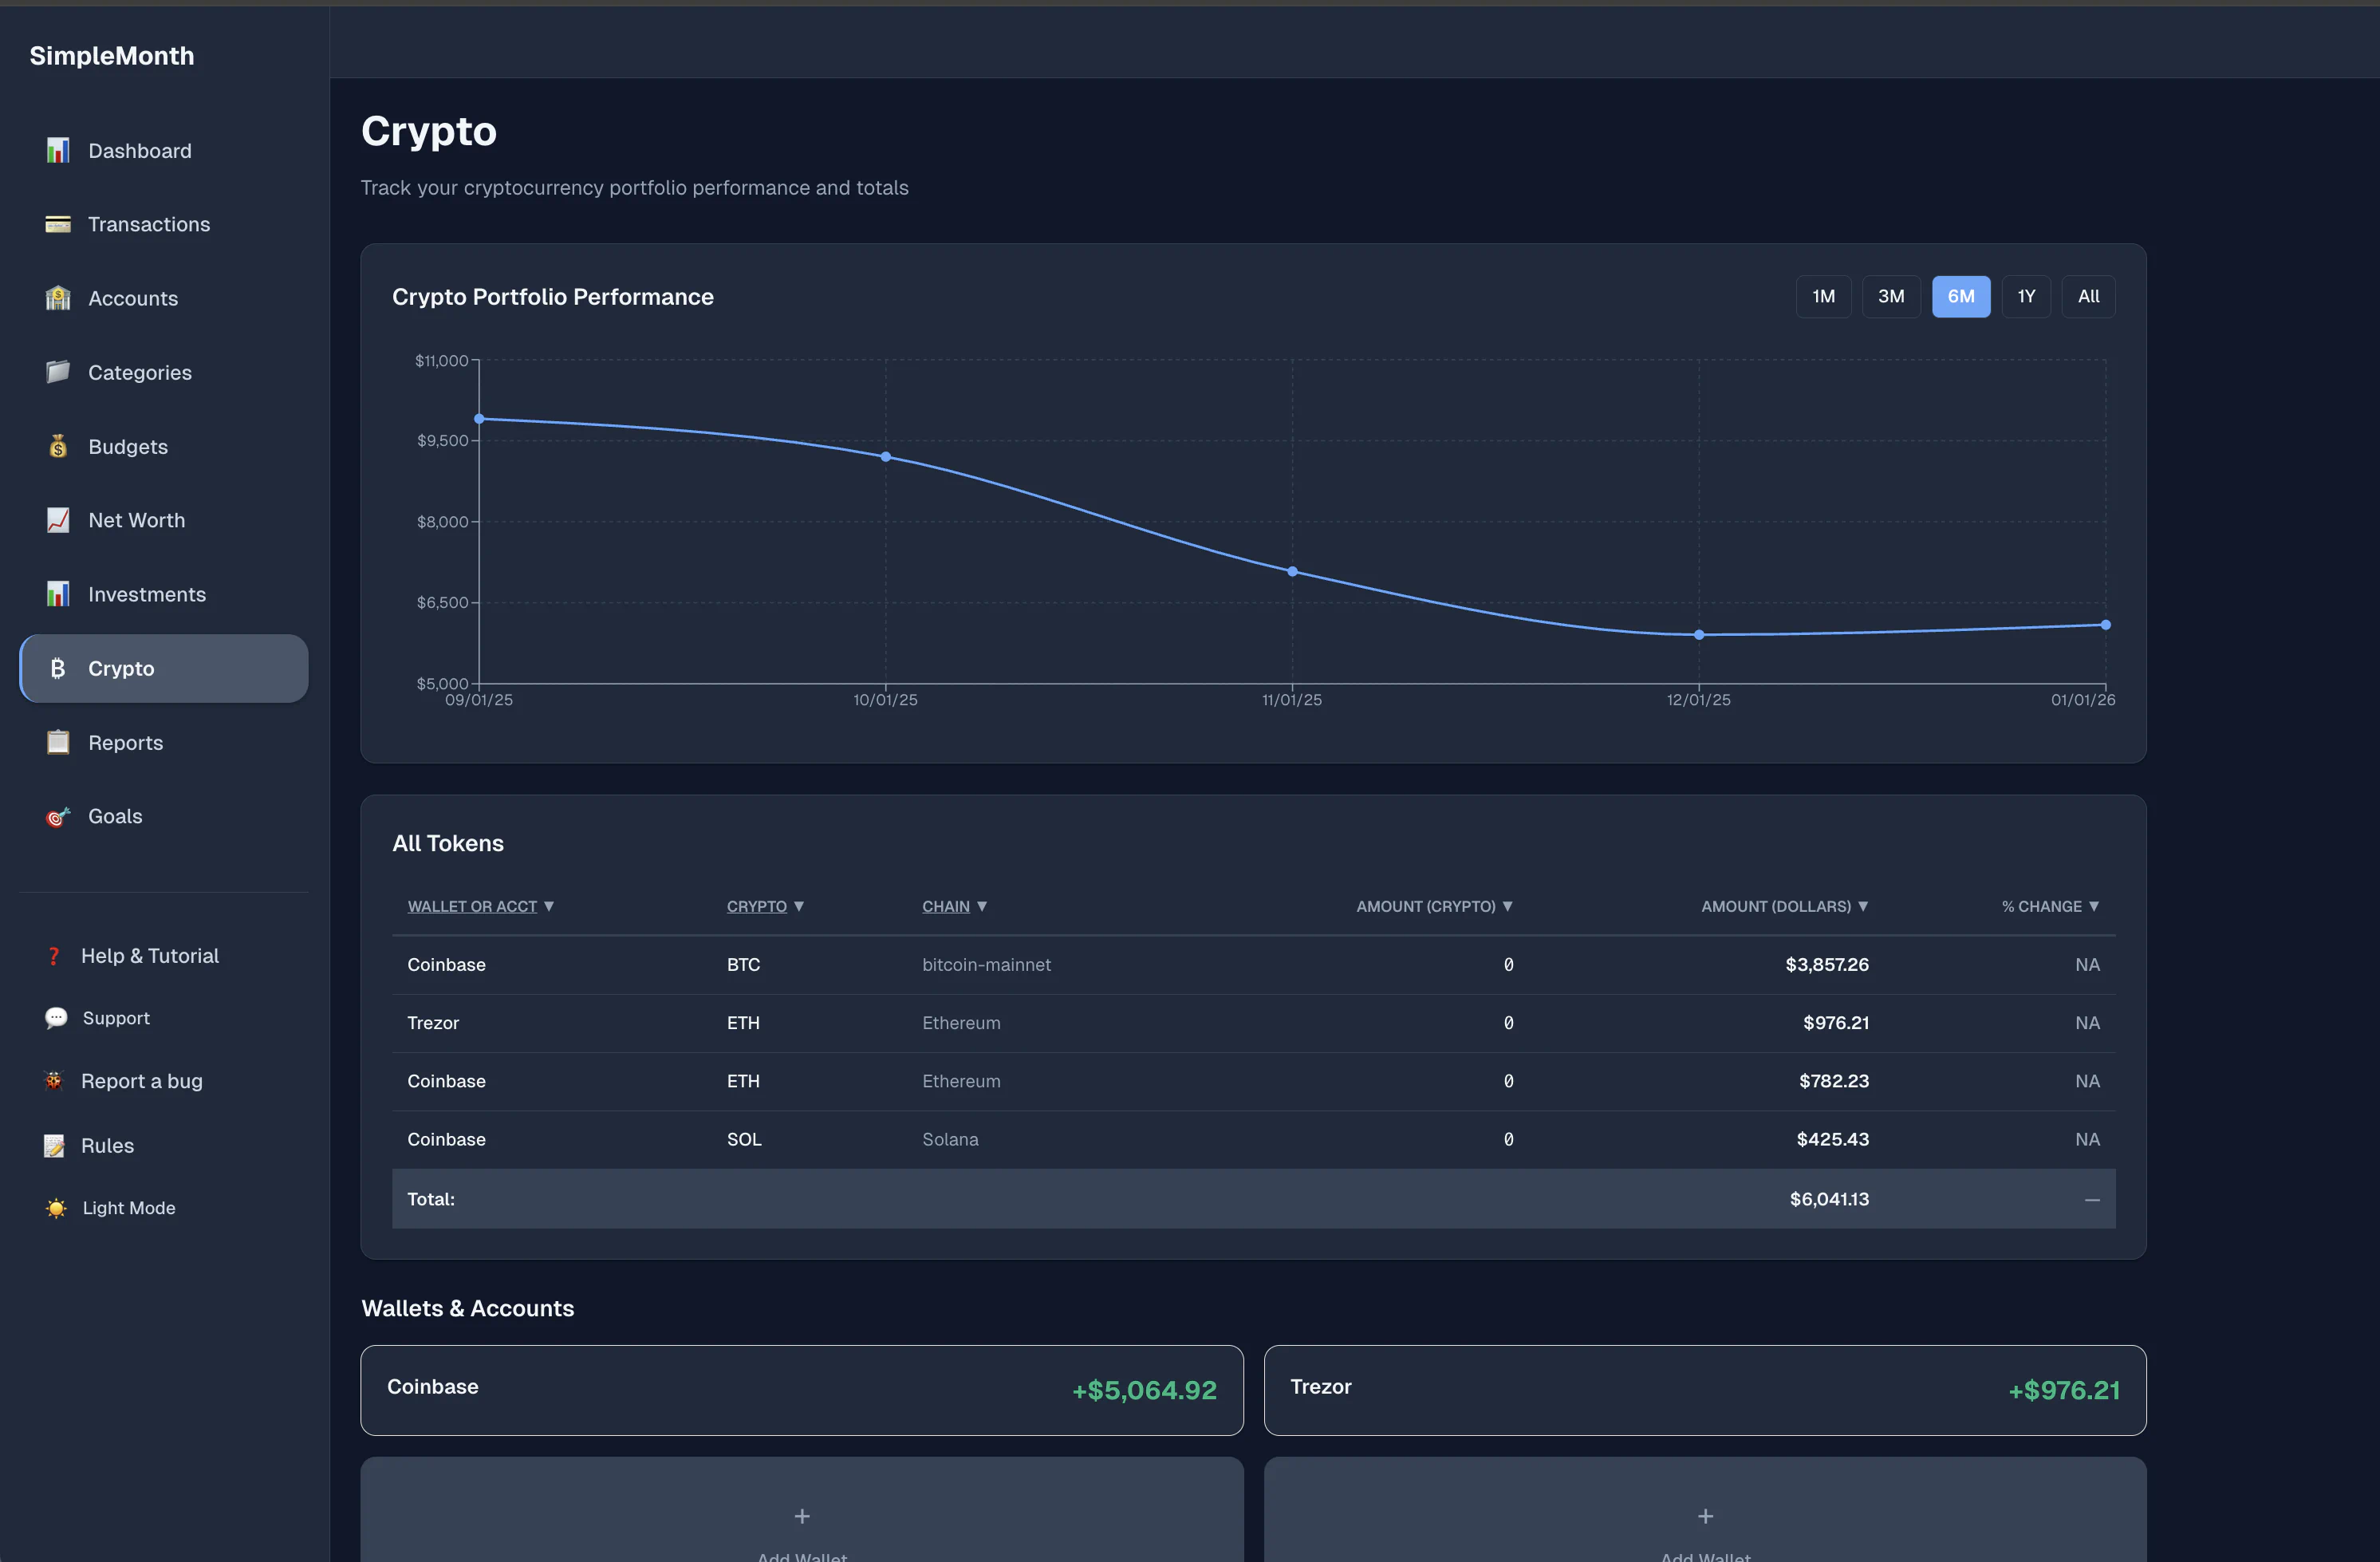The height and width of the screenshot is (1562, 2380).
Task: Go to Categories in sidebar
Action: (139, 372)
